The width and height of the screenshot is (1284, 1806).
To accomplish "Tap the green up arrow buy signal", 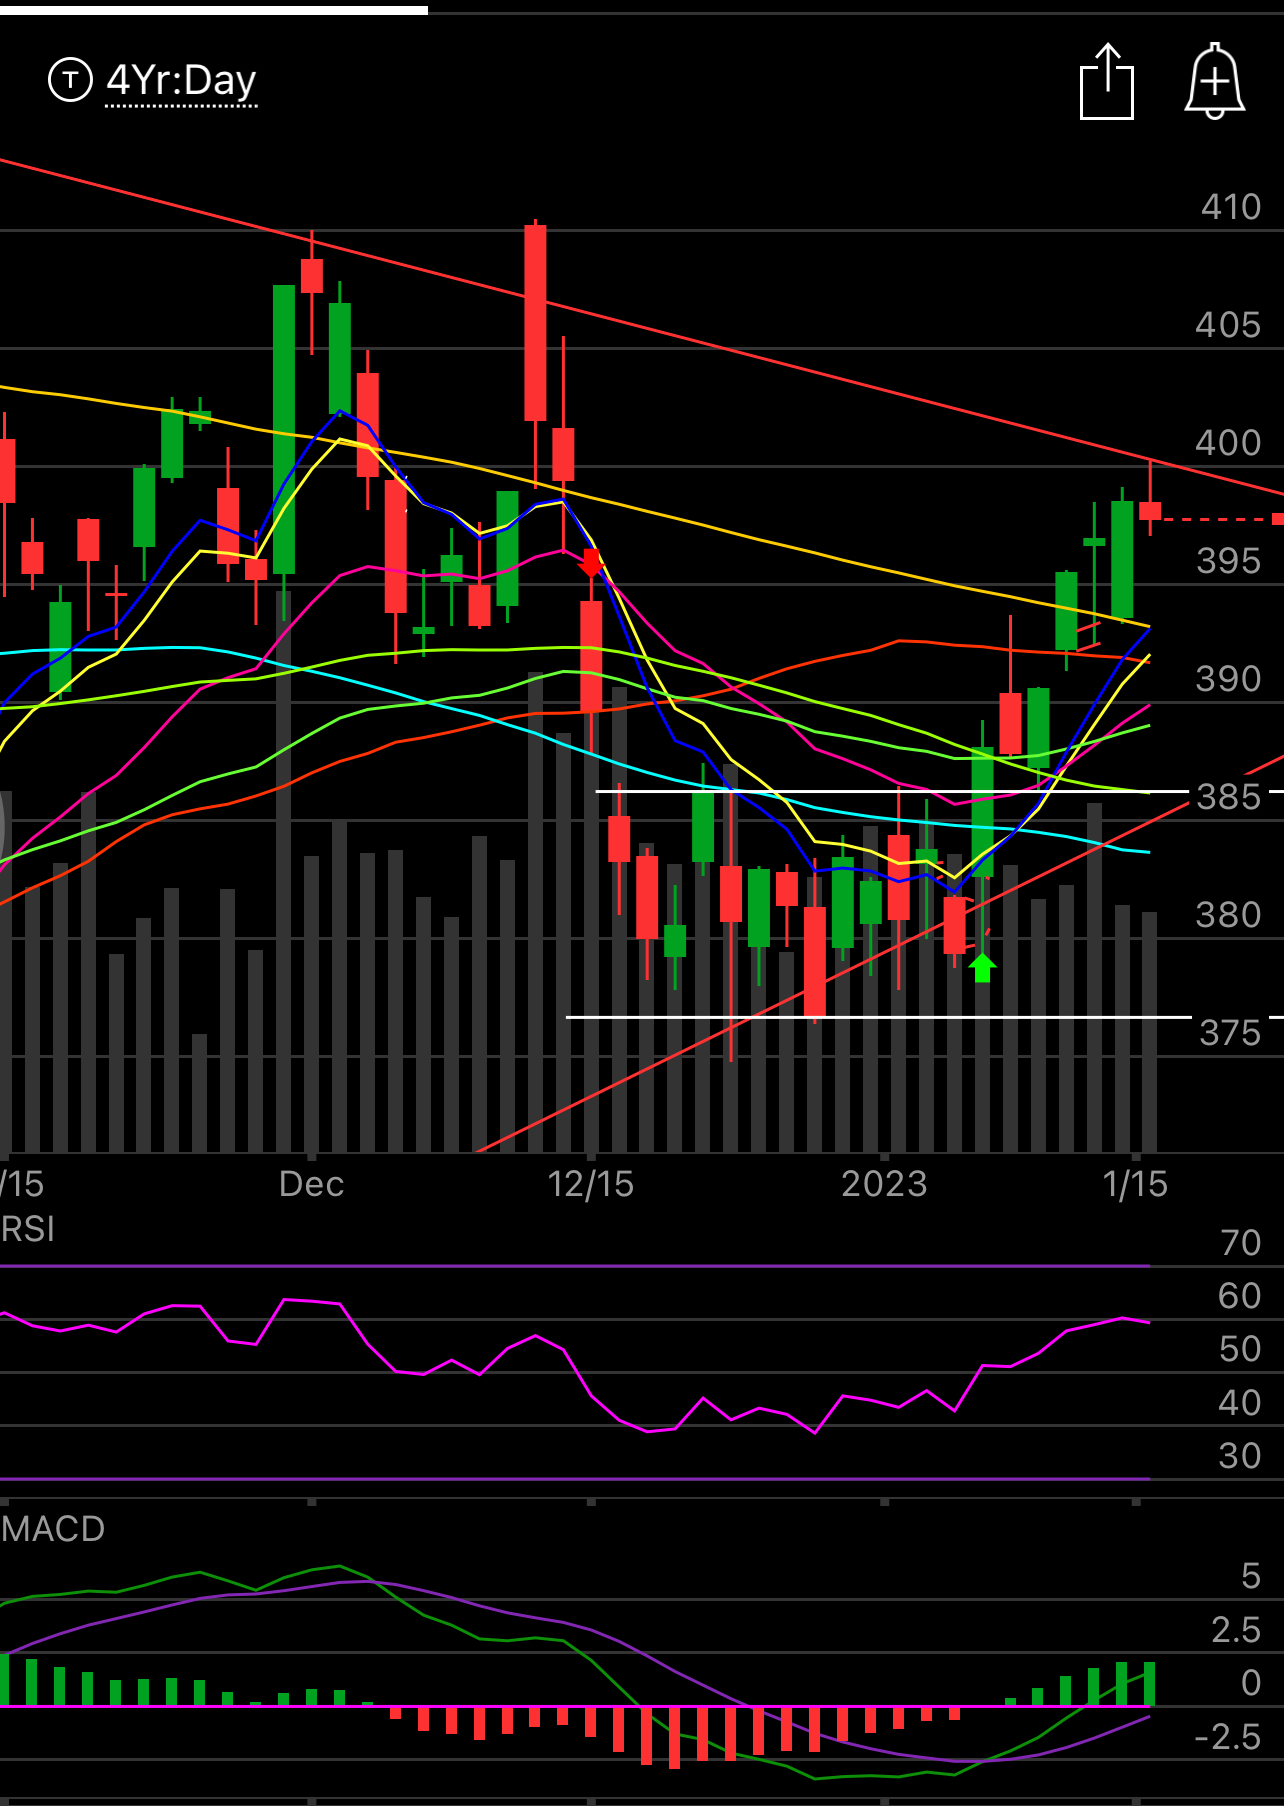I will point(982,967).
